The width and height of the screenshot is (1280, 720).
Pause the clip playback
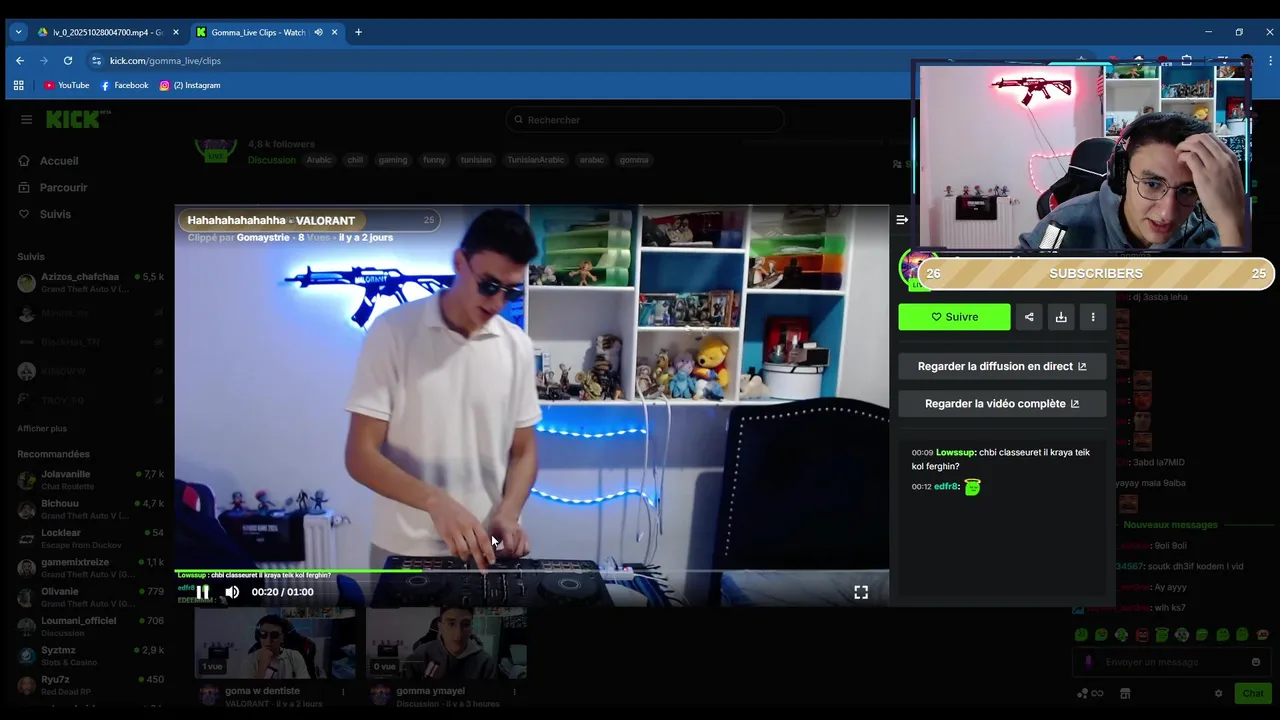click(x=202, y=592)
